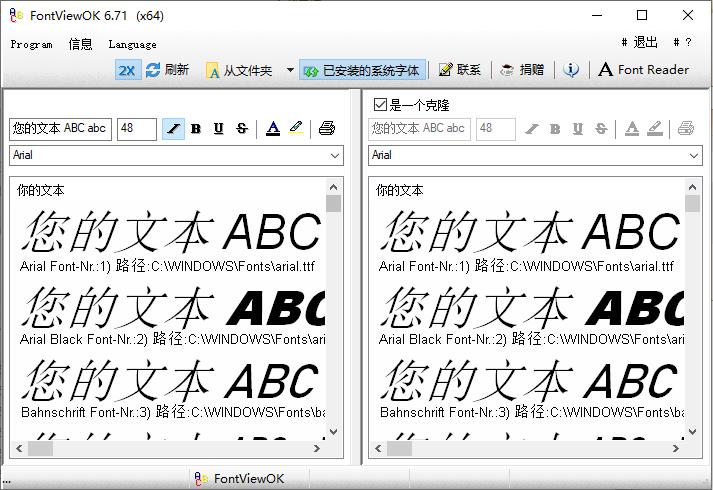Select Bahnschrift Font-Nr.:3 entry in left list
Image resolution: width=713 pixels, height=490 pixels.
(x=173, y=412)
